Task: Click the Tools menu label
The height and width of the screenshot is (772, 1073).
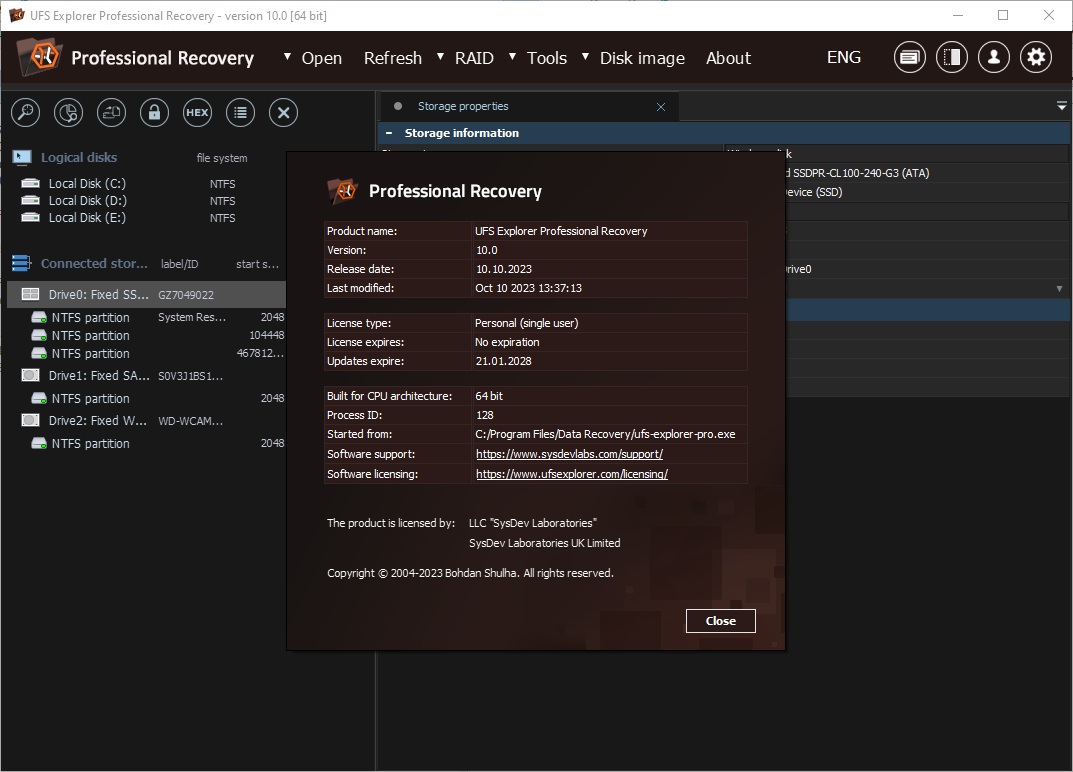Action: (x=547, y=58)
